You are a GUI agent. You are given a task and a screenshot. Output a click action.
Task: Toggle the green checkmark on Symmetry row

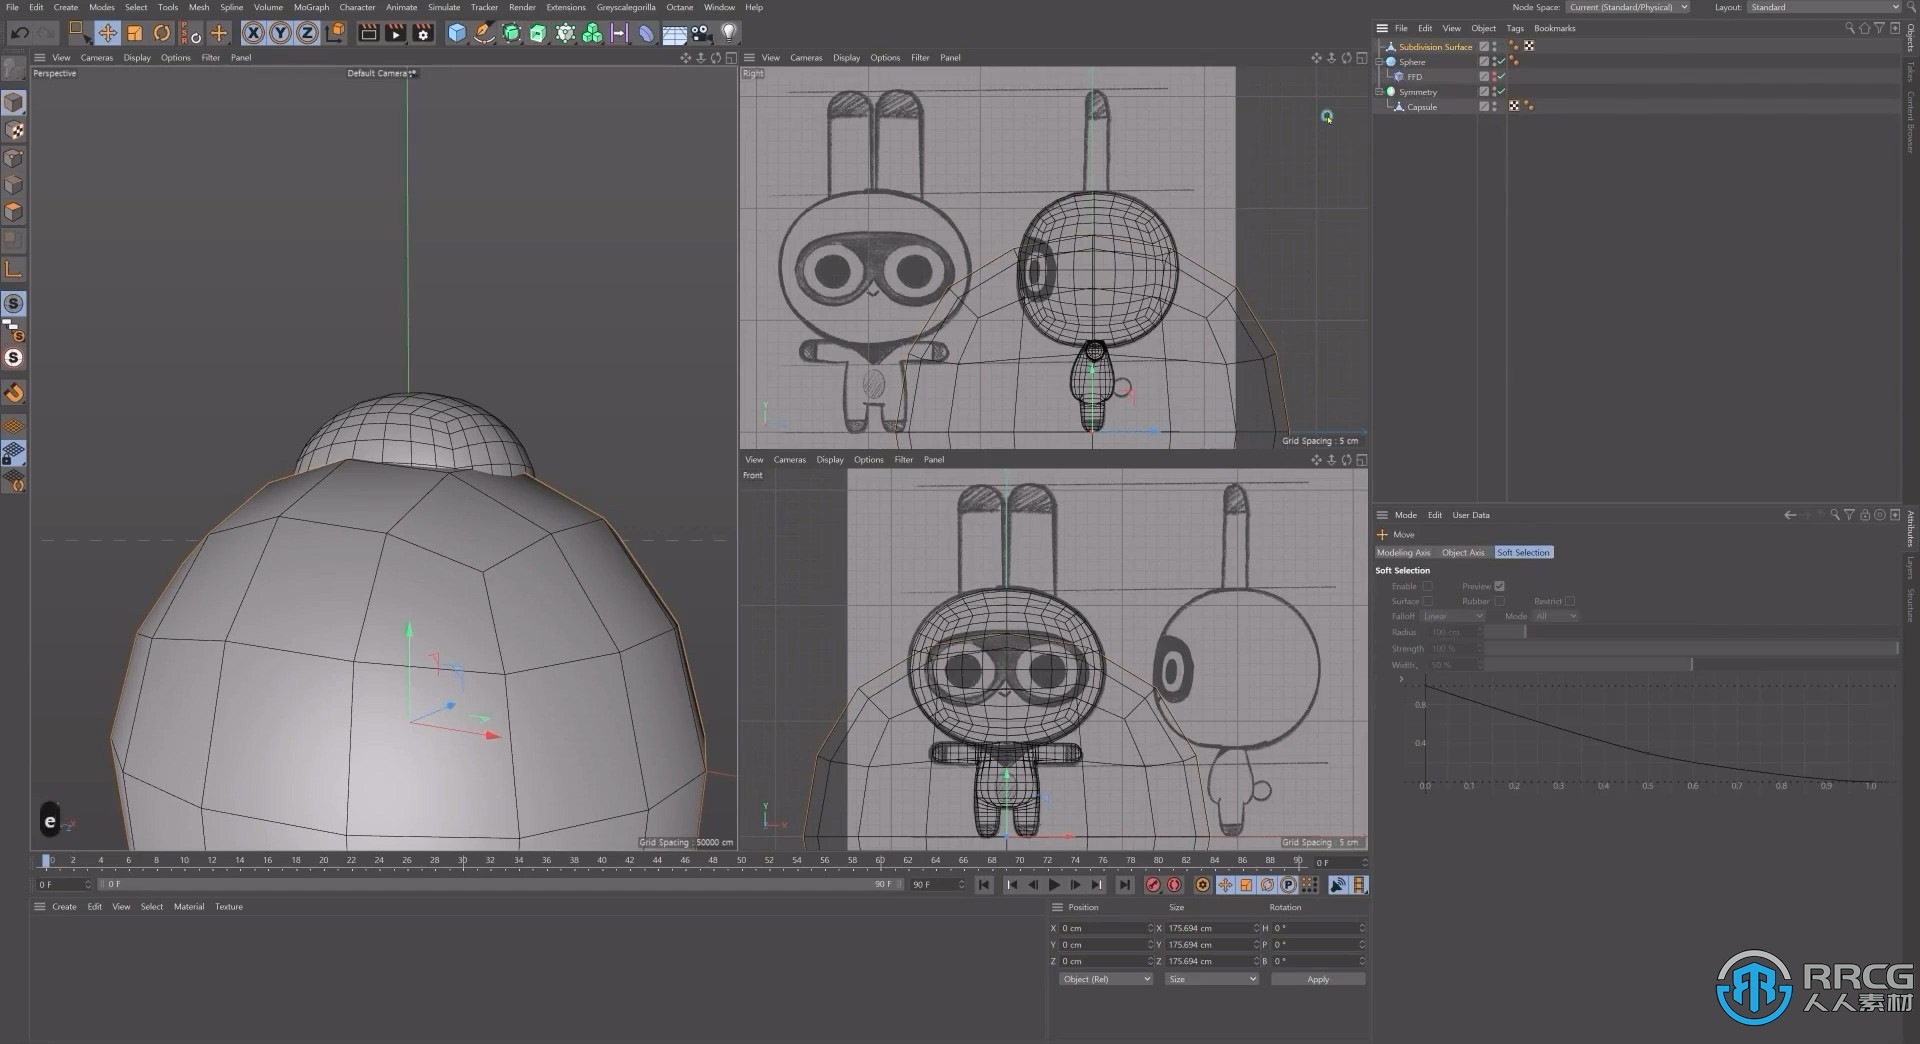(x=1501, y=91)
